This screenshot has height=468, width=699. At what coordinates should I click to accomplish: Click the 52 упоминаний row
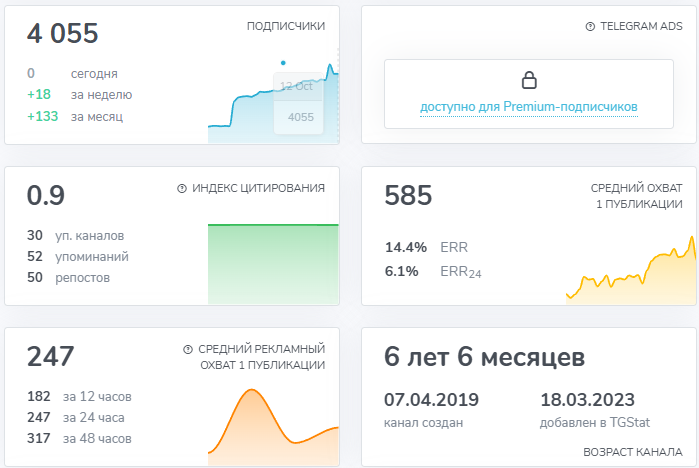click(78, 257)
